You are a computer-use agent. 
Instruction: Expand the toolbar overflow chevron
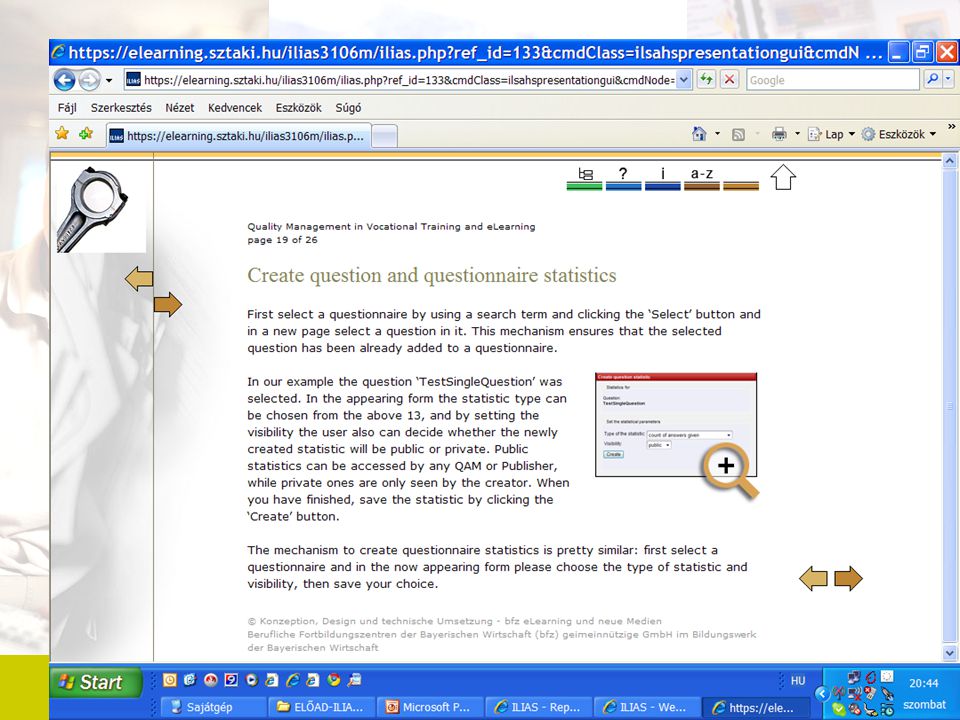click(951, 127)
